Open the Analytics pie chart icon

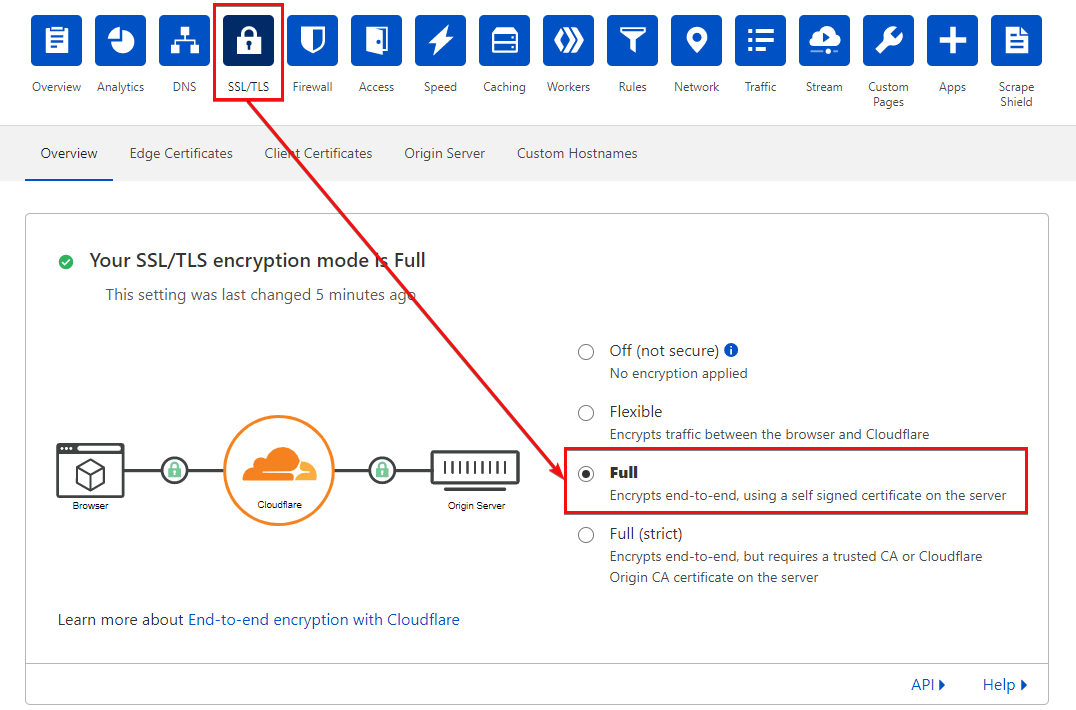pyautogui.click(x=120, y=40)
